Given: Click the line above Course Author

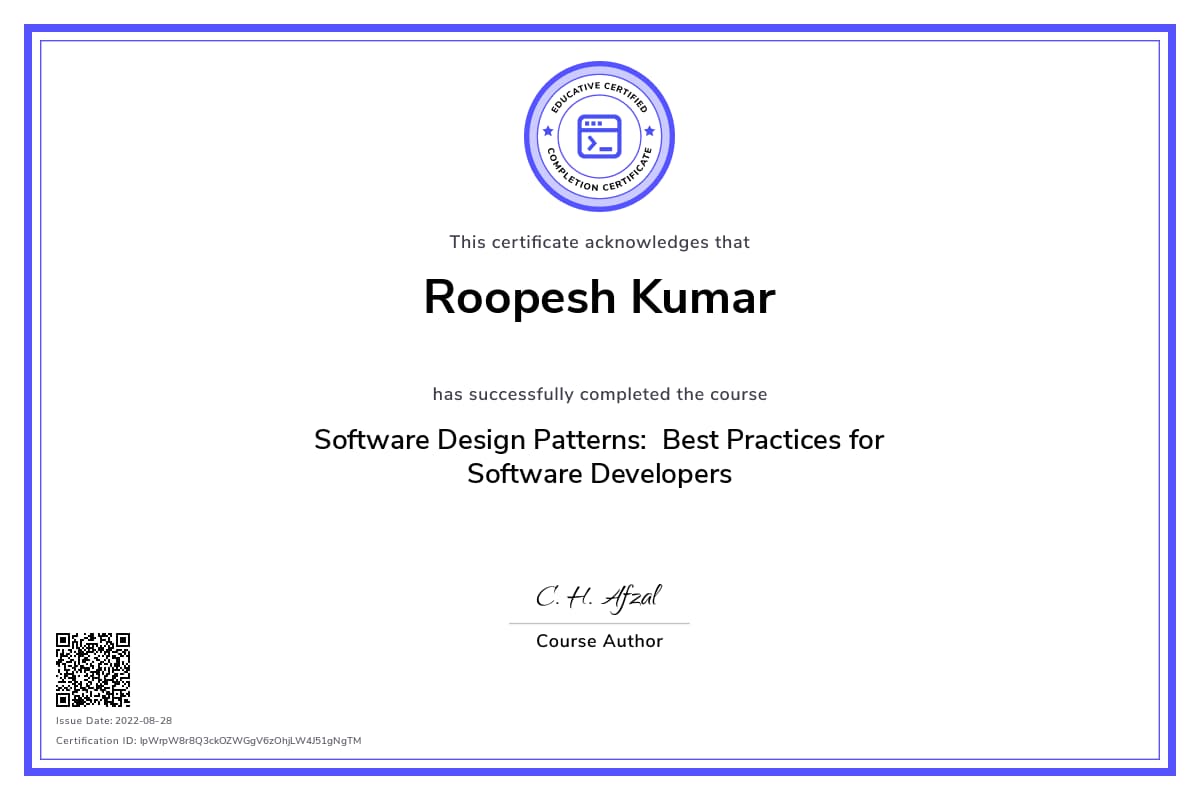Looking at the screenshot, I should pyautogui.click(x=599, y=623).
